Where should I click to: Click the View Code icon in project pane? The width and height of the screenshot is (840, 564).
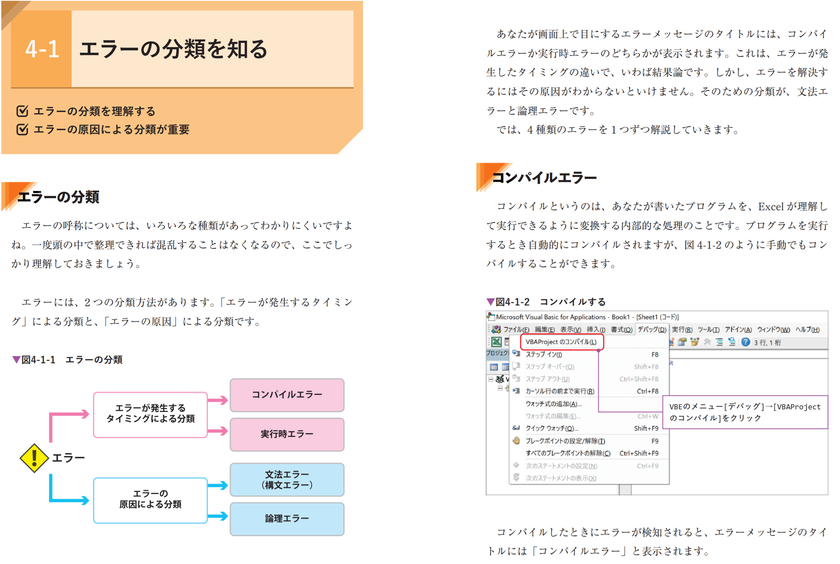494,367
